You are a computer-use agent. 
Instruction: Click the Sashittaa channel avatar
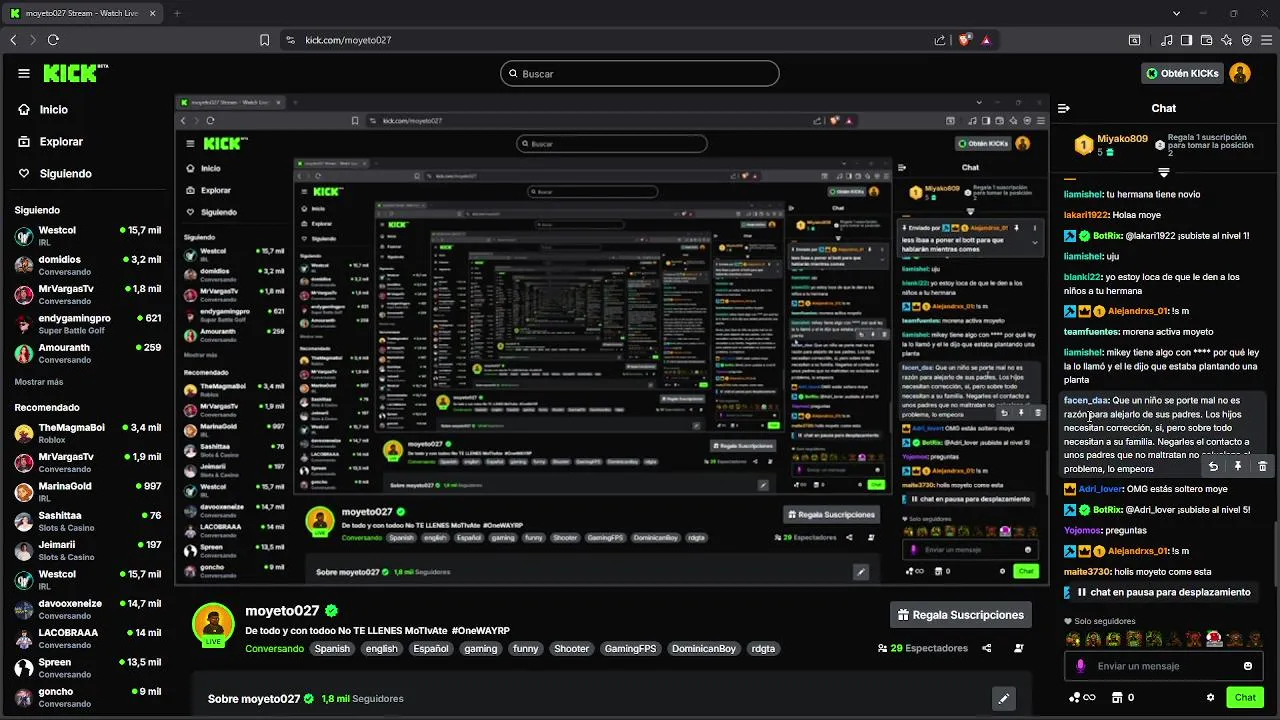[x=23, y=522]
